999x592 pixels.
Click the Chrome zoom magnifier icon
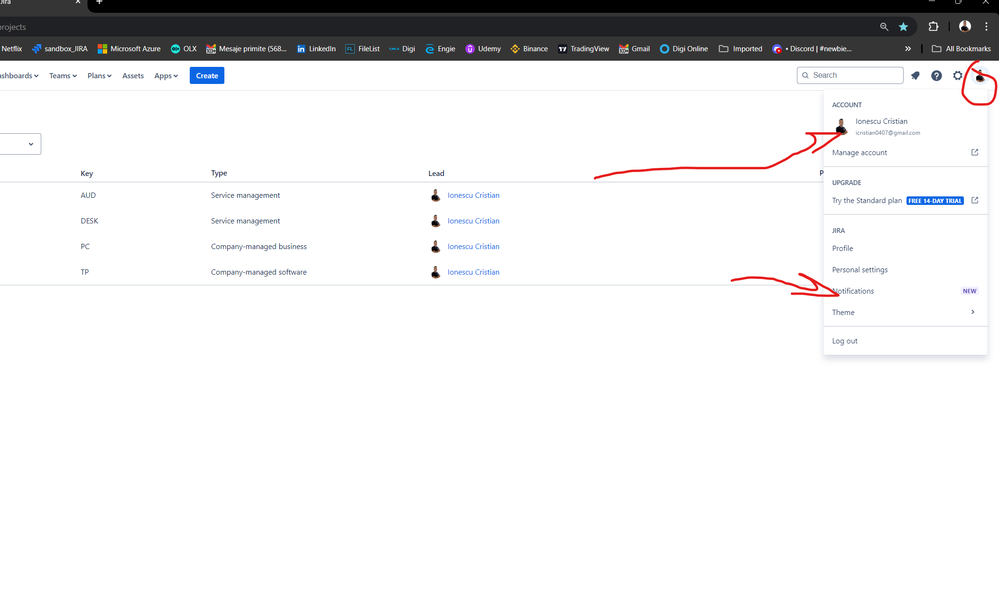(x=884, y=27)
